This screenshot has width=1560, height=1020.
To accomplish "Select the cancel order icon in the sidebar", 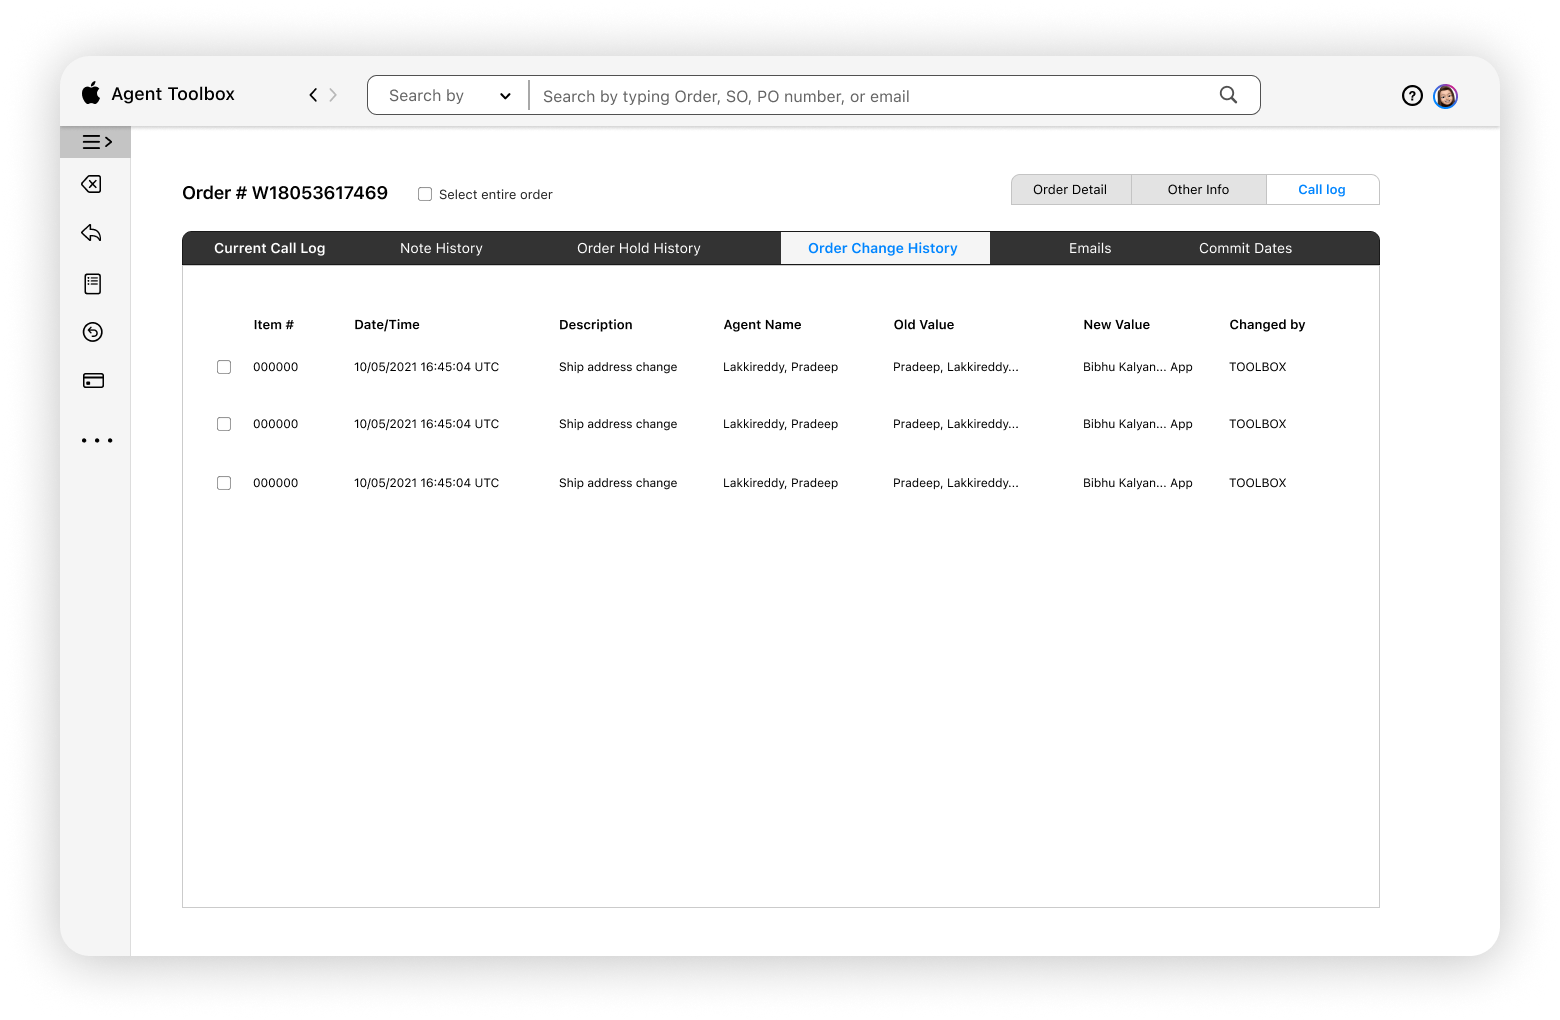I will (92, 184).
